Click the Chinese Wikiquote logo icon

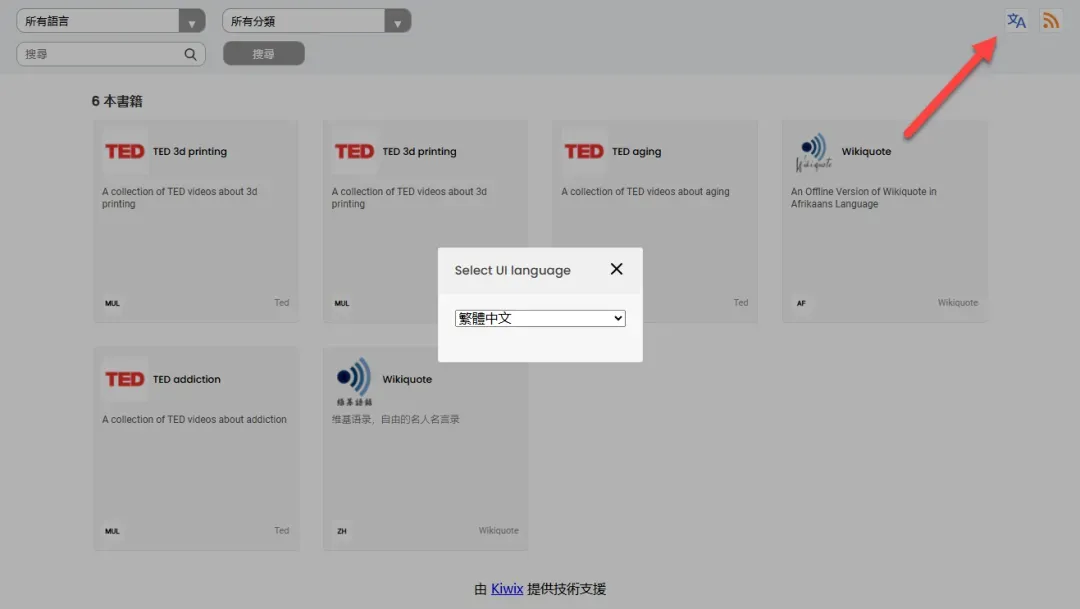pyautogui.click(x=354, y=380)
